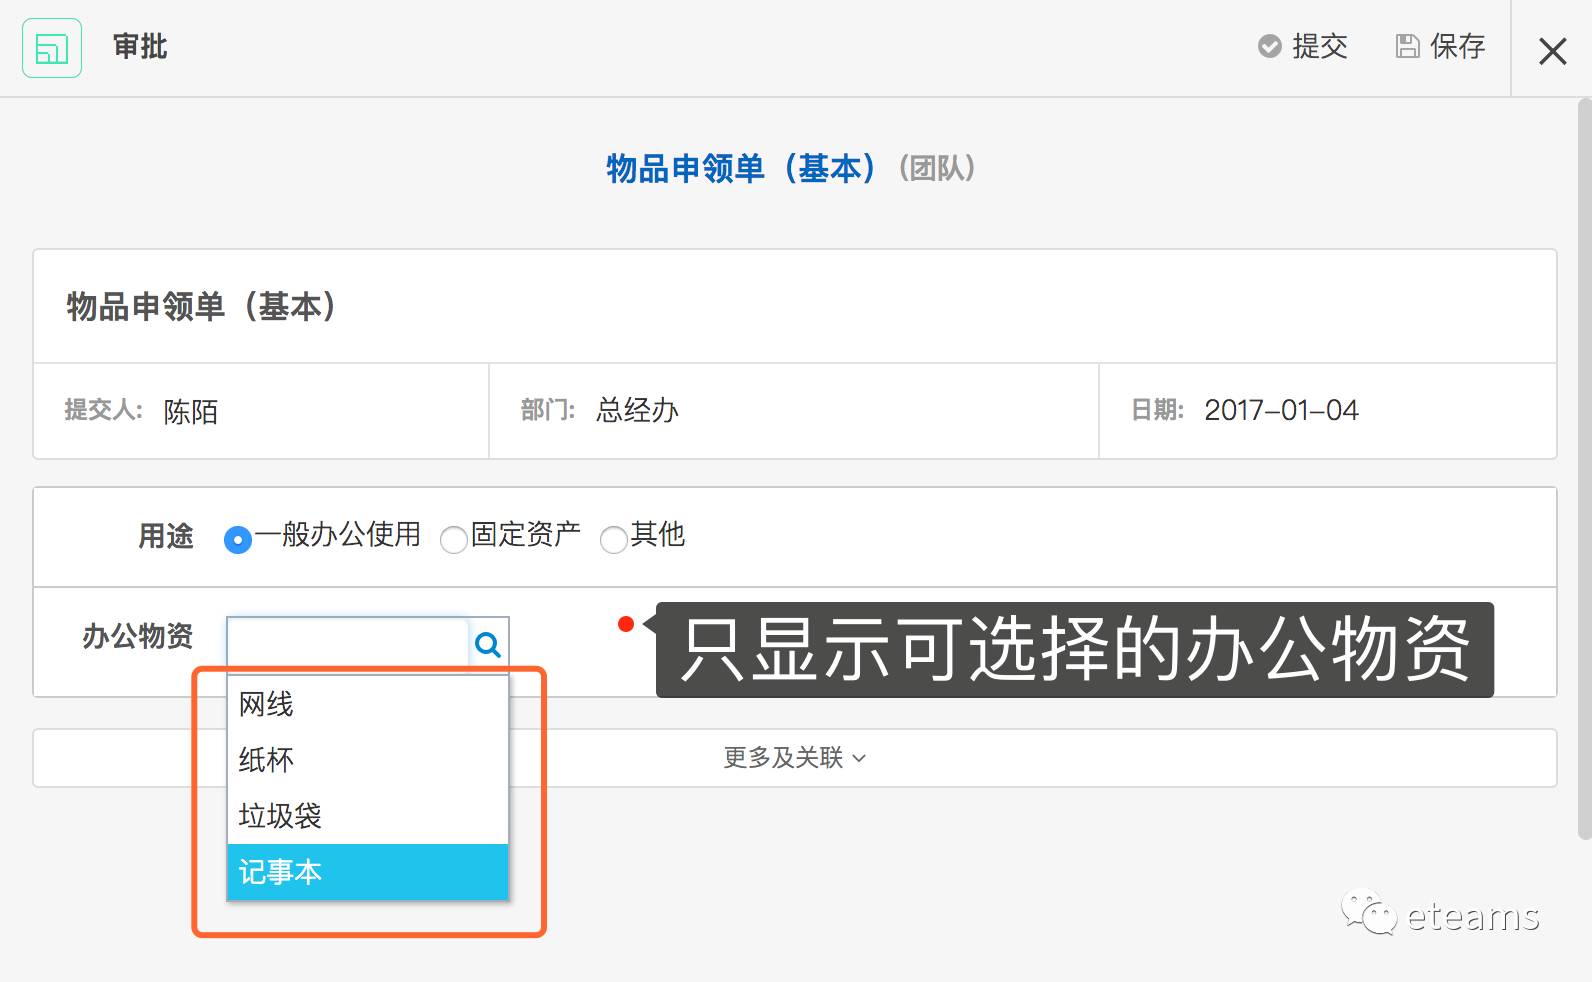Choose 网线 from the dropdown list
Viewport: 1592px width, 982px height.
[368, 705]
